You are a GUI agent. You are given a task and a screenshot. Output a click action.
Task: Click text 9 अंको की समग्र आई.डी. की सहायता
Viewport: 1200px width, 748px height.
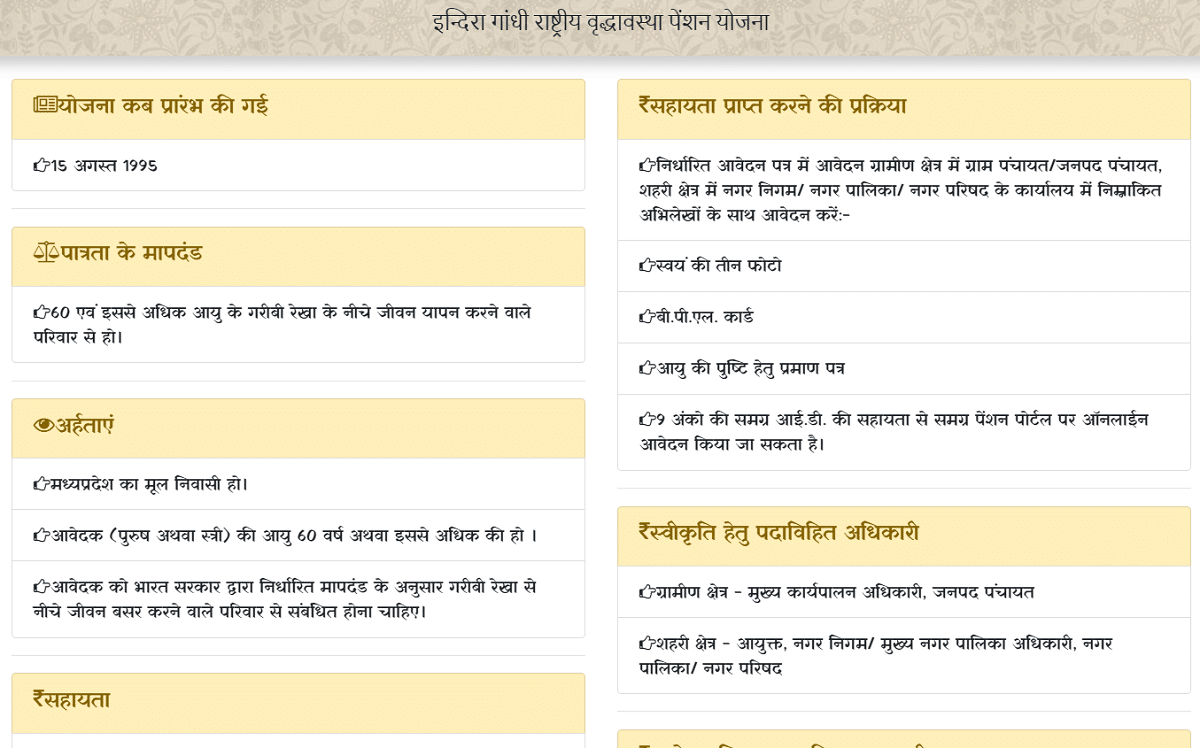pyautogui.click(x=894, y=431)
